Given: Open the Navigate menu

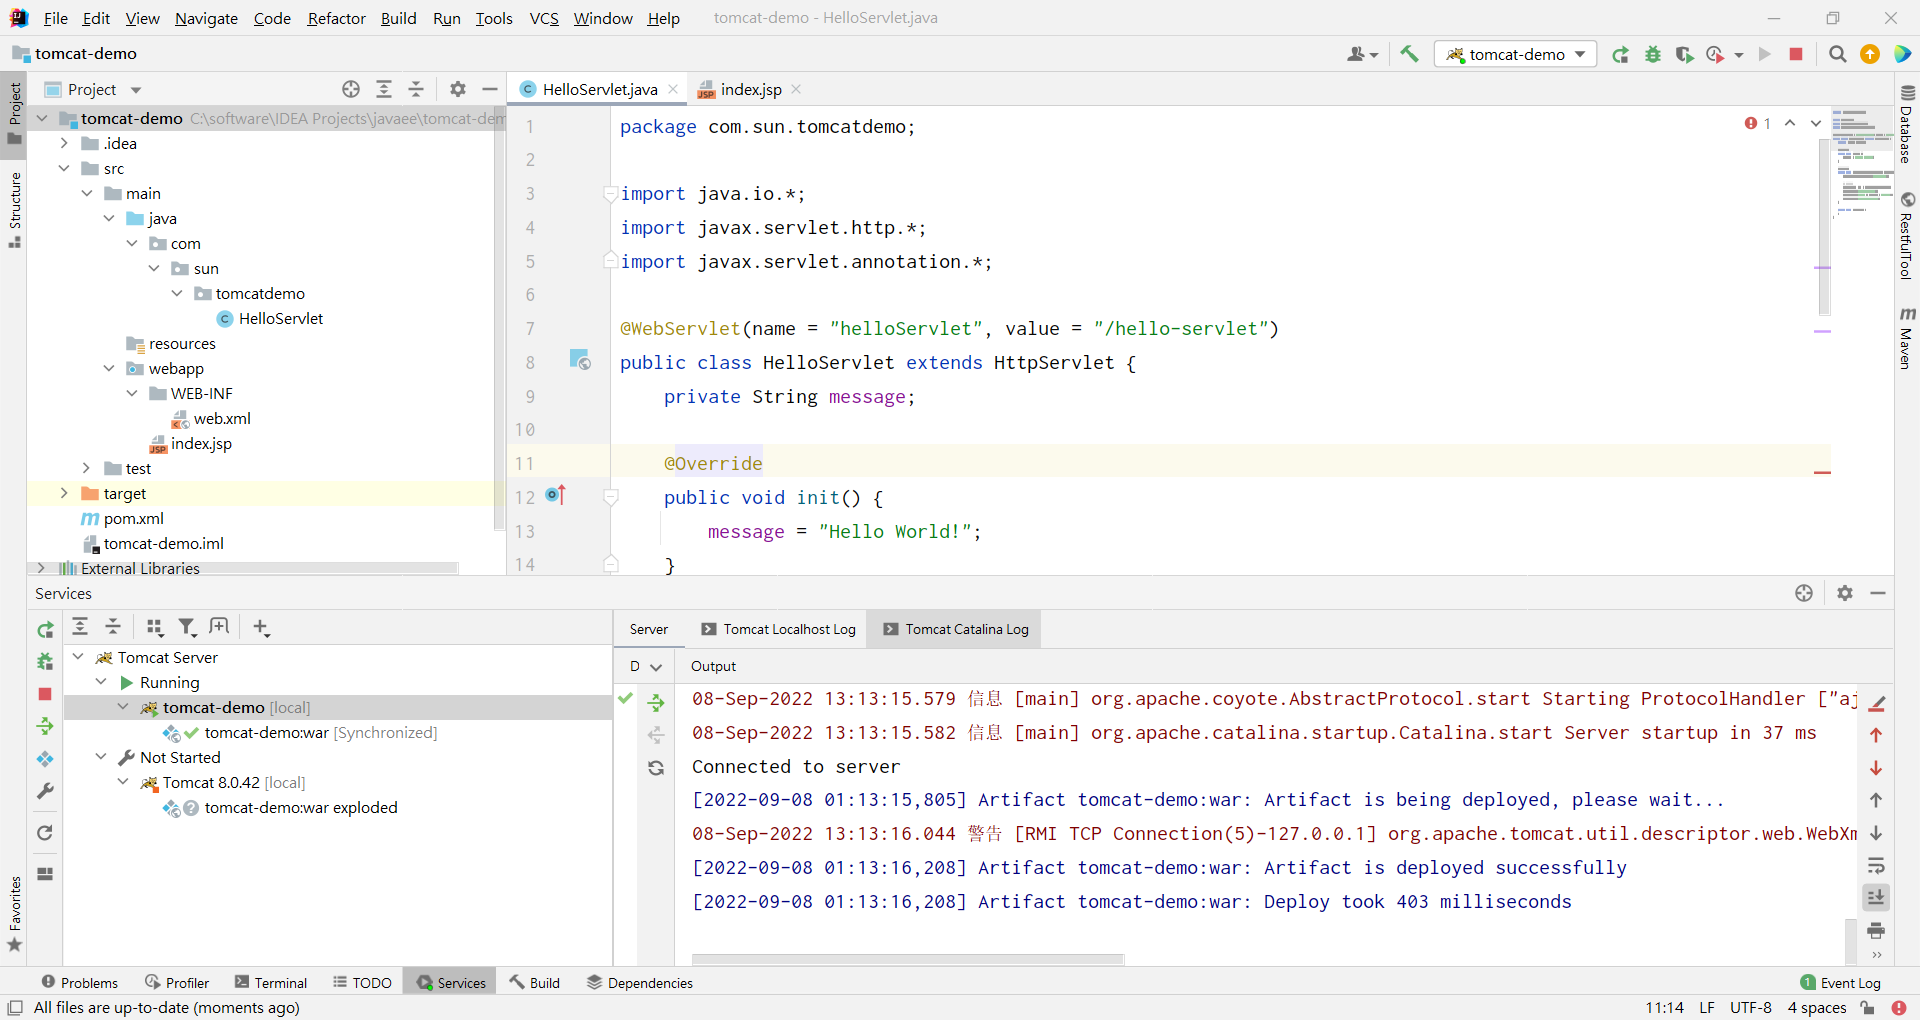Looking at the screenshot, I should [x=206, y=18].
